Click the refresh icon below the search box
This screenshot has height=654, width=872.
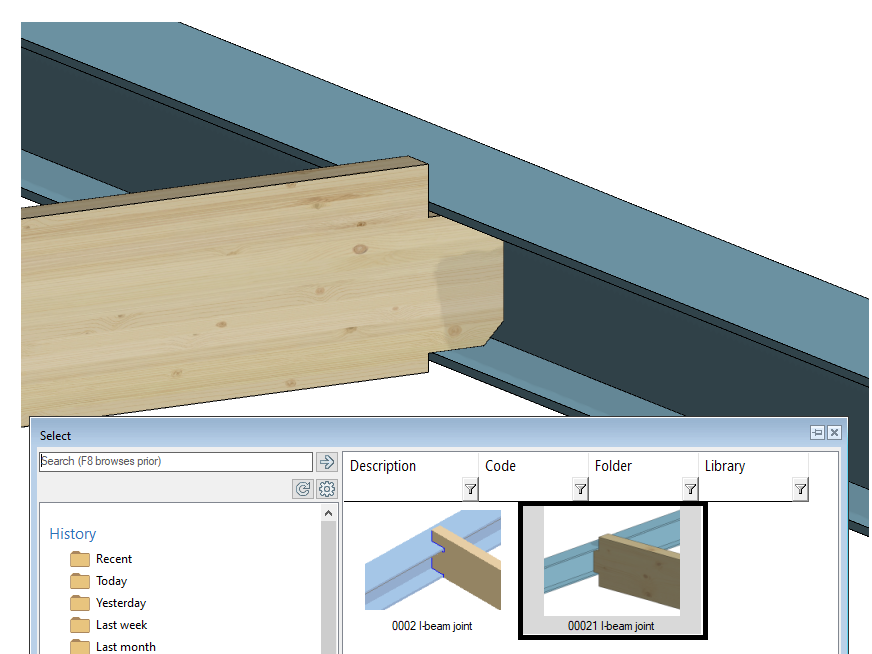(303, 489)
